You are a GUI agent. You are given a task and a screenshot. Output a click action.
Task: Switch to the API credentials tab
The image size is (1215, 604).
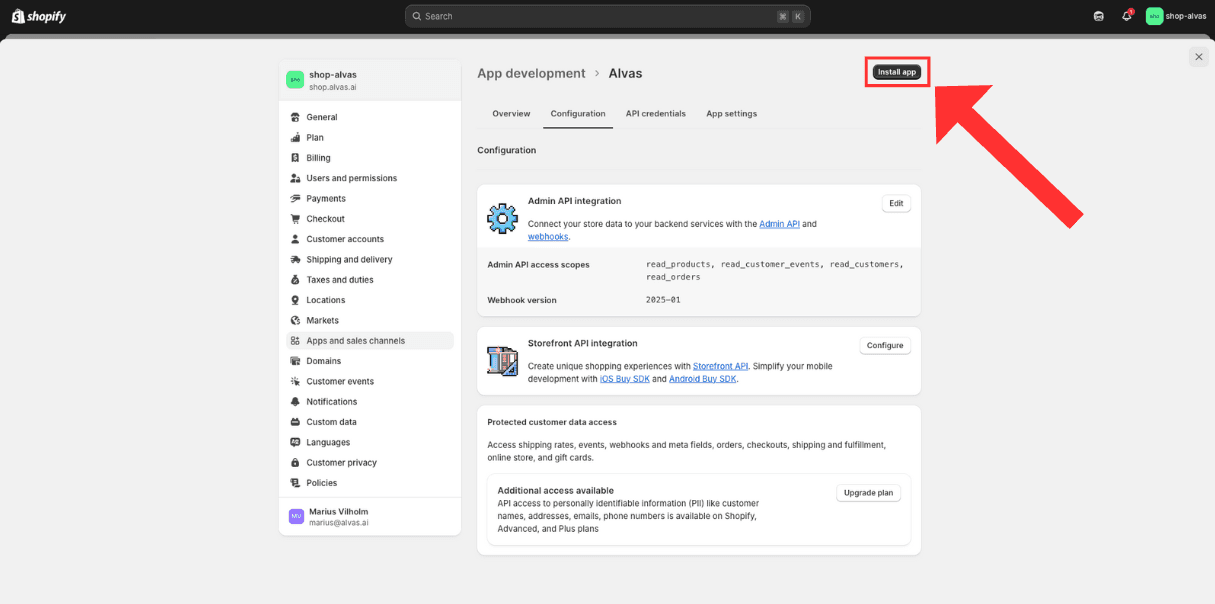tap(656, 114)
